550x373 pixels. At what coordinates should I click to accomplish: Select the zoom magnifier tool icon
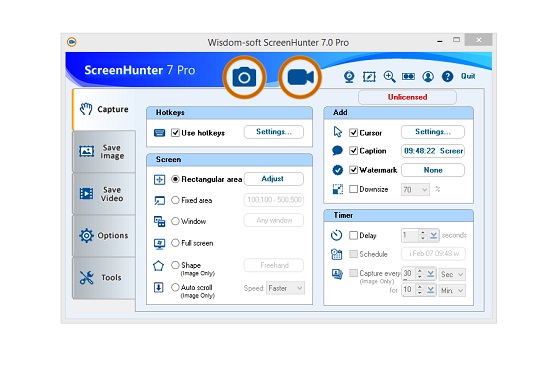click(389, 76)
